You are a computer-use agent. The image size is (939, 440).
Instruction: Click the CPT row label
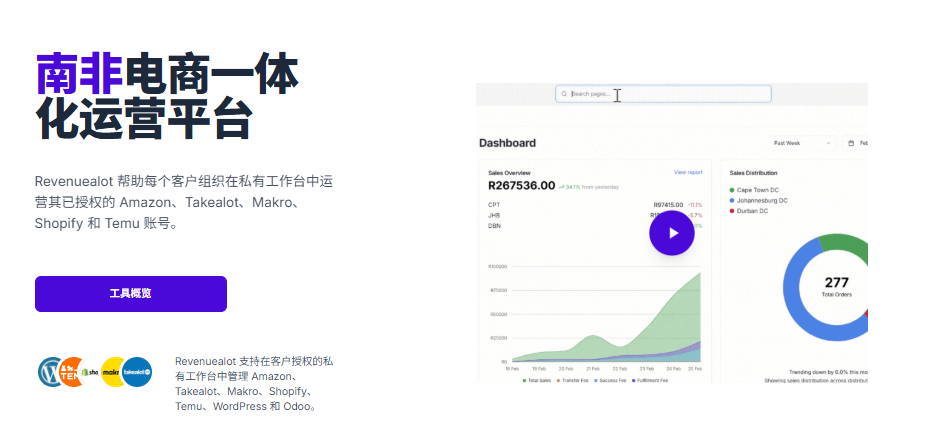point(494,205)
